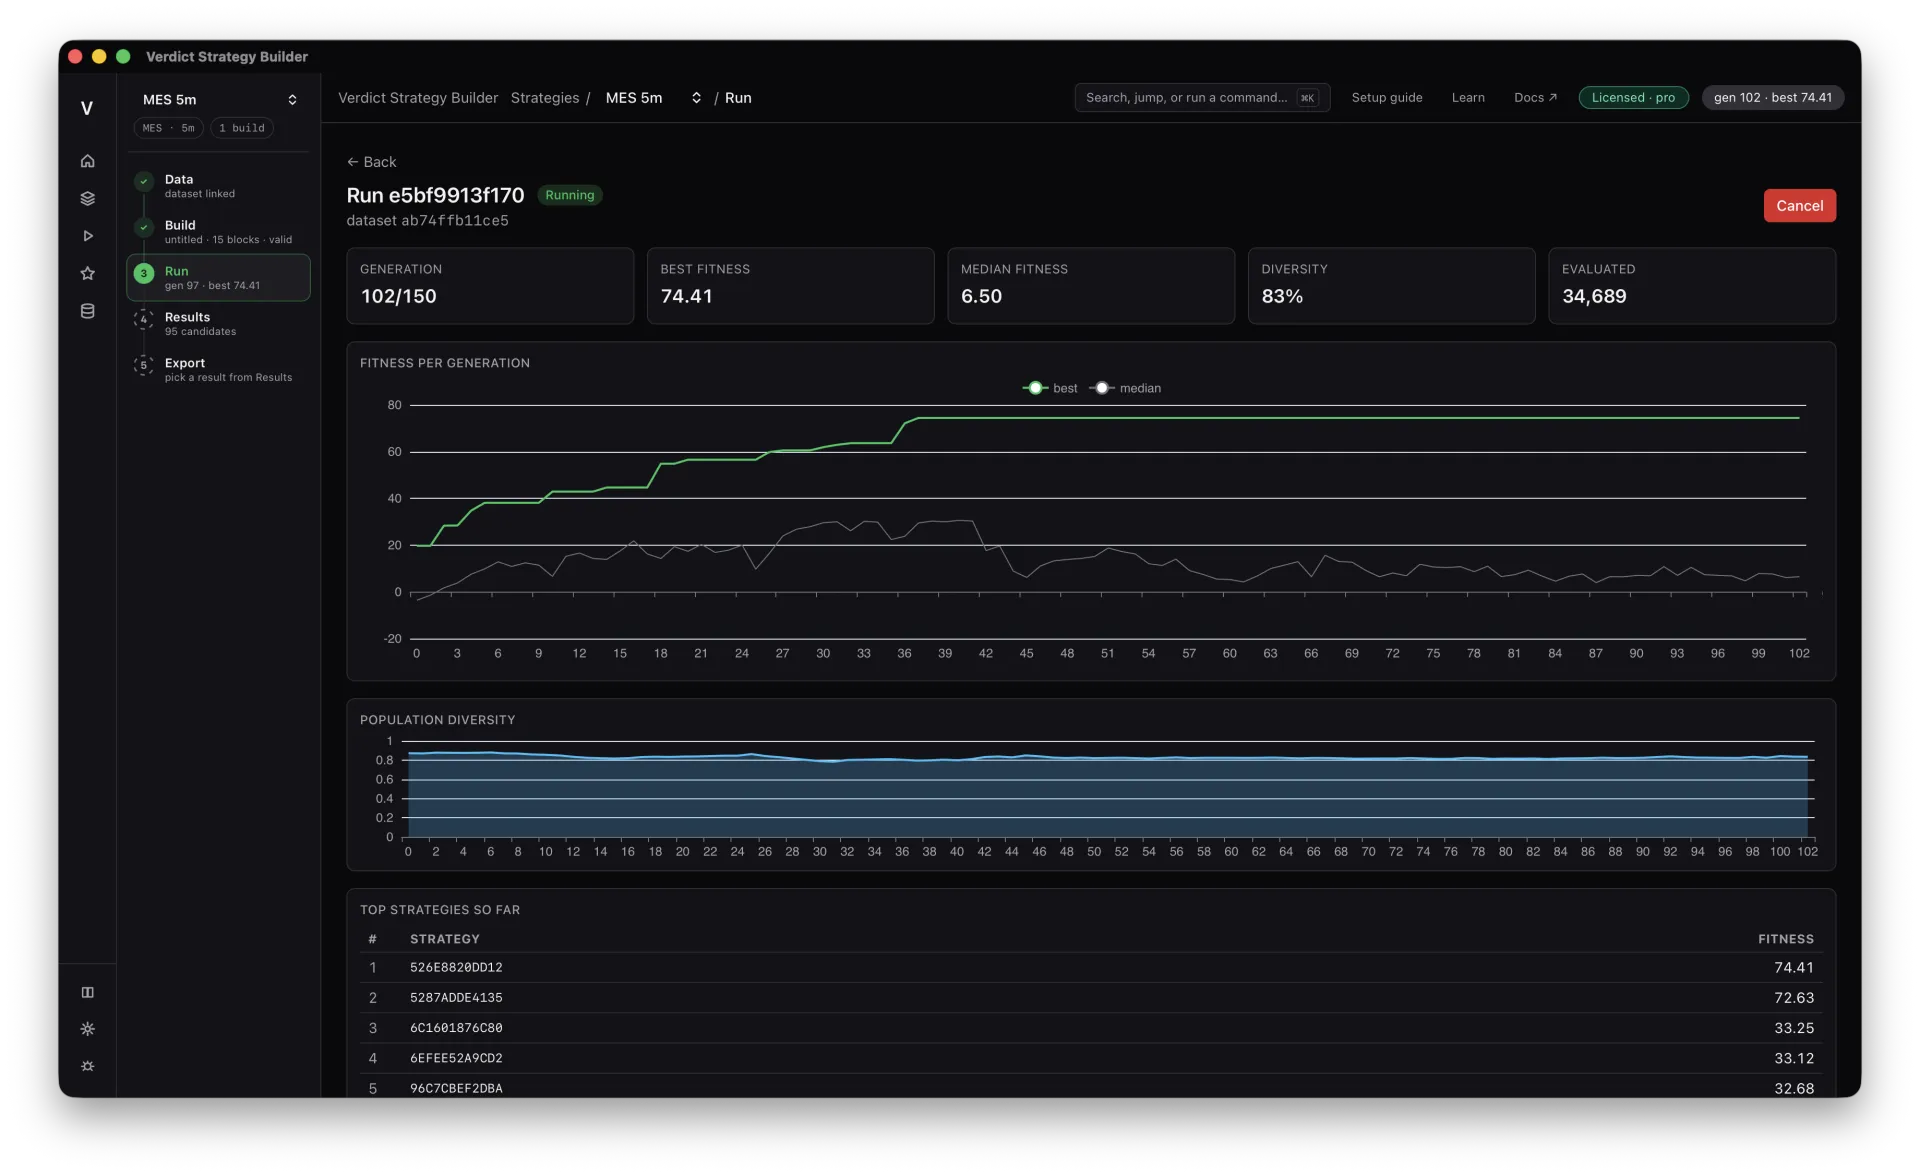The image size is (1920, 1175).
Task: Select the Run step in workflow
Action: coord(218,277)
